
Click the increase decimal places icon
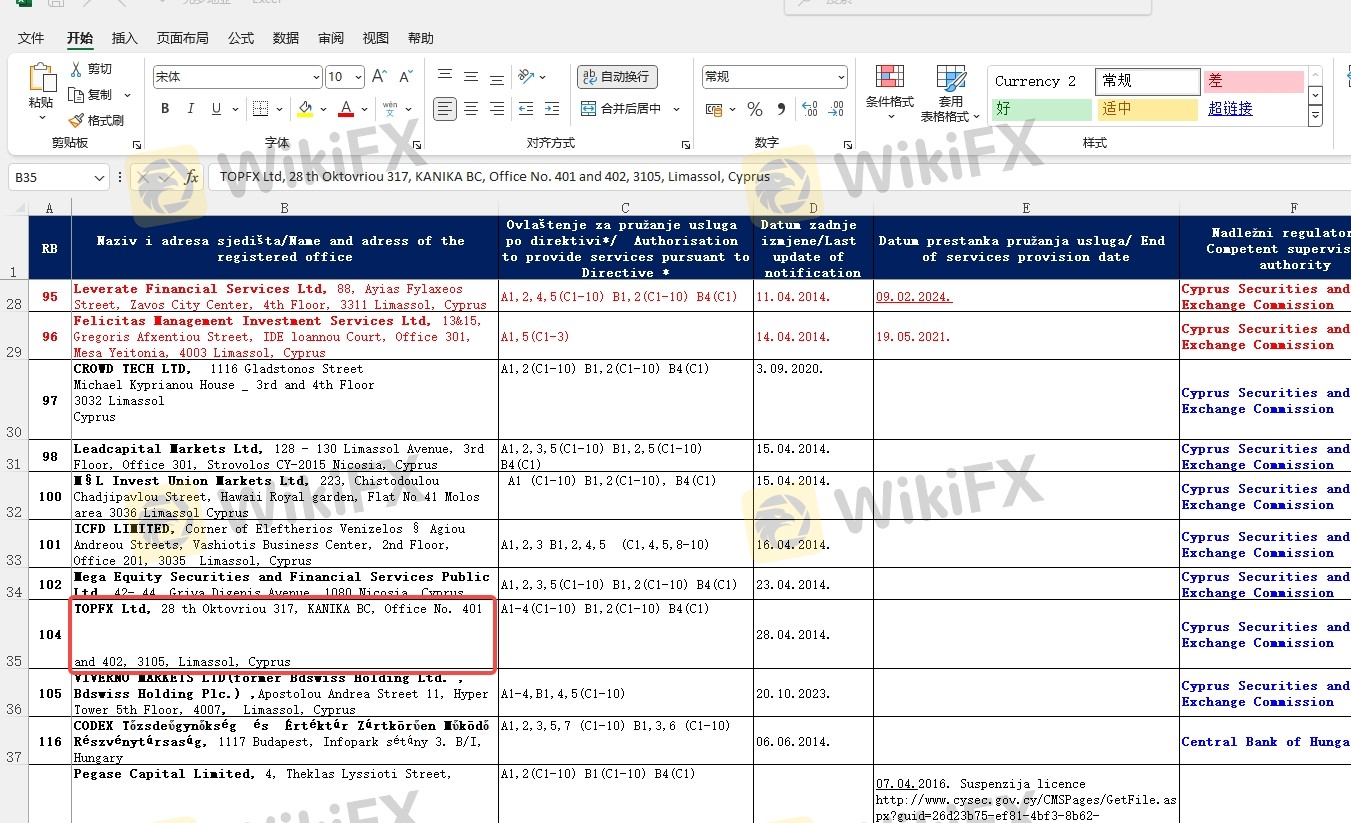(809, 109)
